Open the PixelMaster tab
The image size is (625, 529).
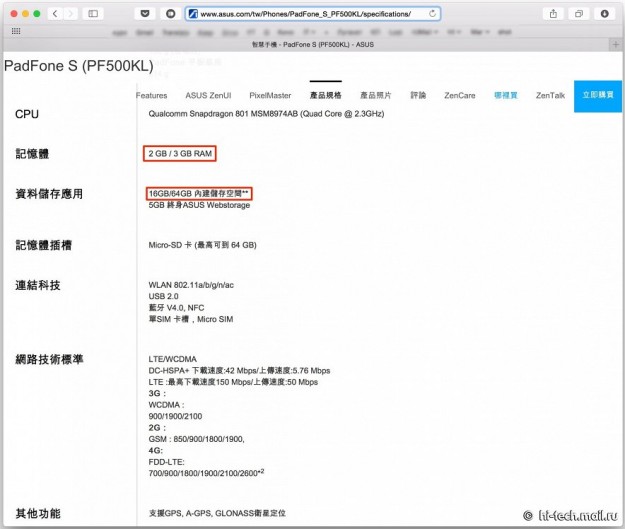[270, 95]
